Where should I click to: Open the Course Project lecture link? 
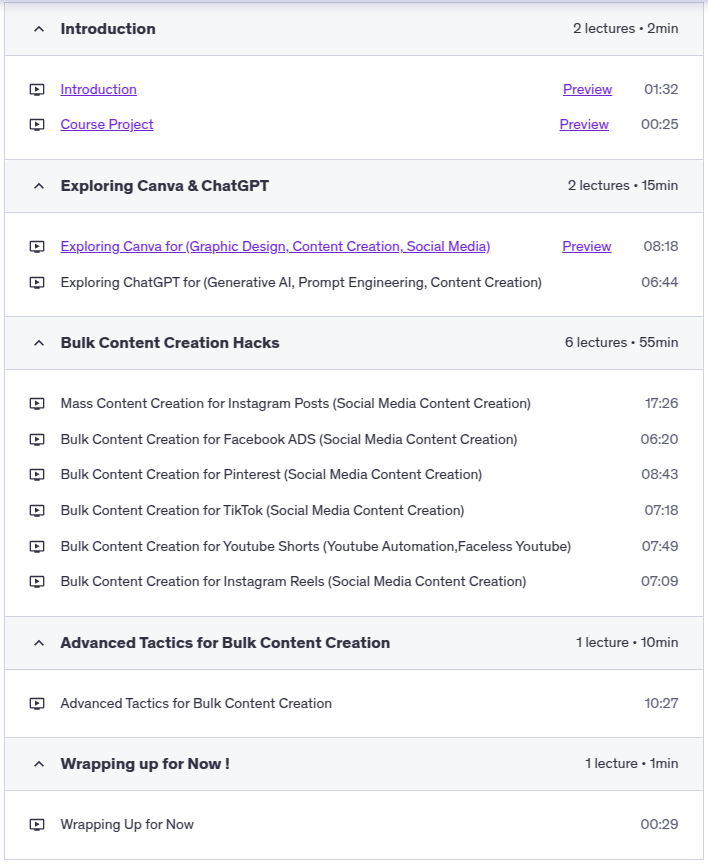click(x=107, y=125)
